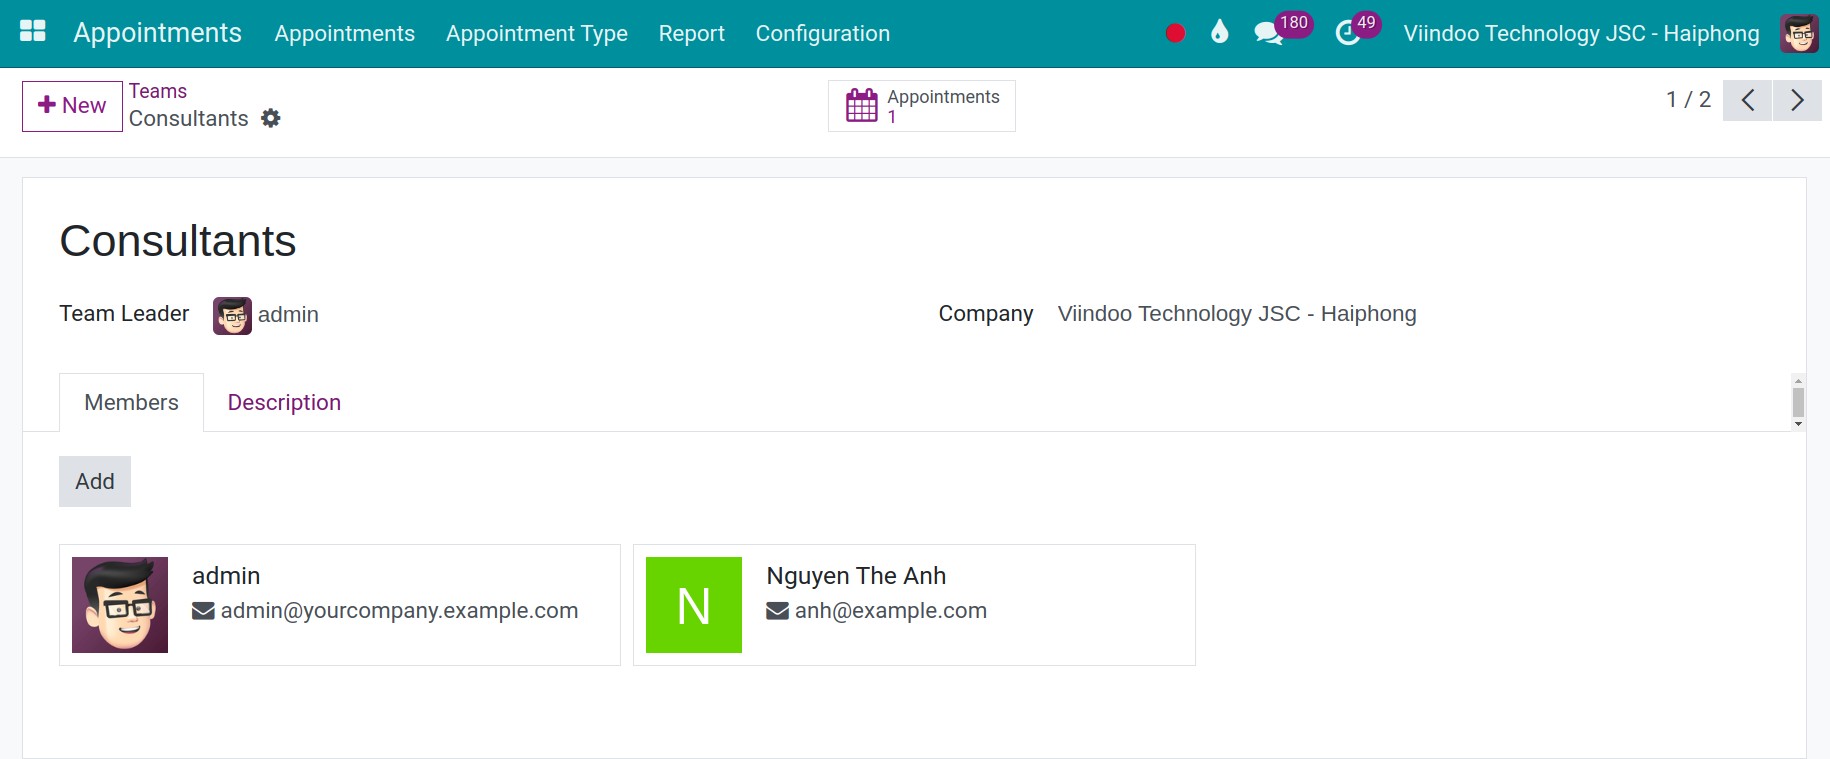Open the Report menu
This screenshot has width=1830, height=759.
coord(691,33)
